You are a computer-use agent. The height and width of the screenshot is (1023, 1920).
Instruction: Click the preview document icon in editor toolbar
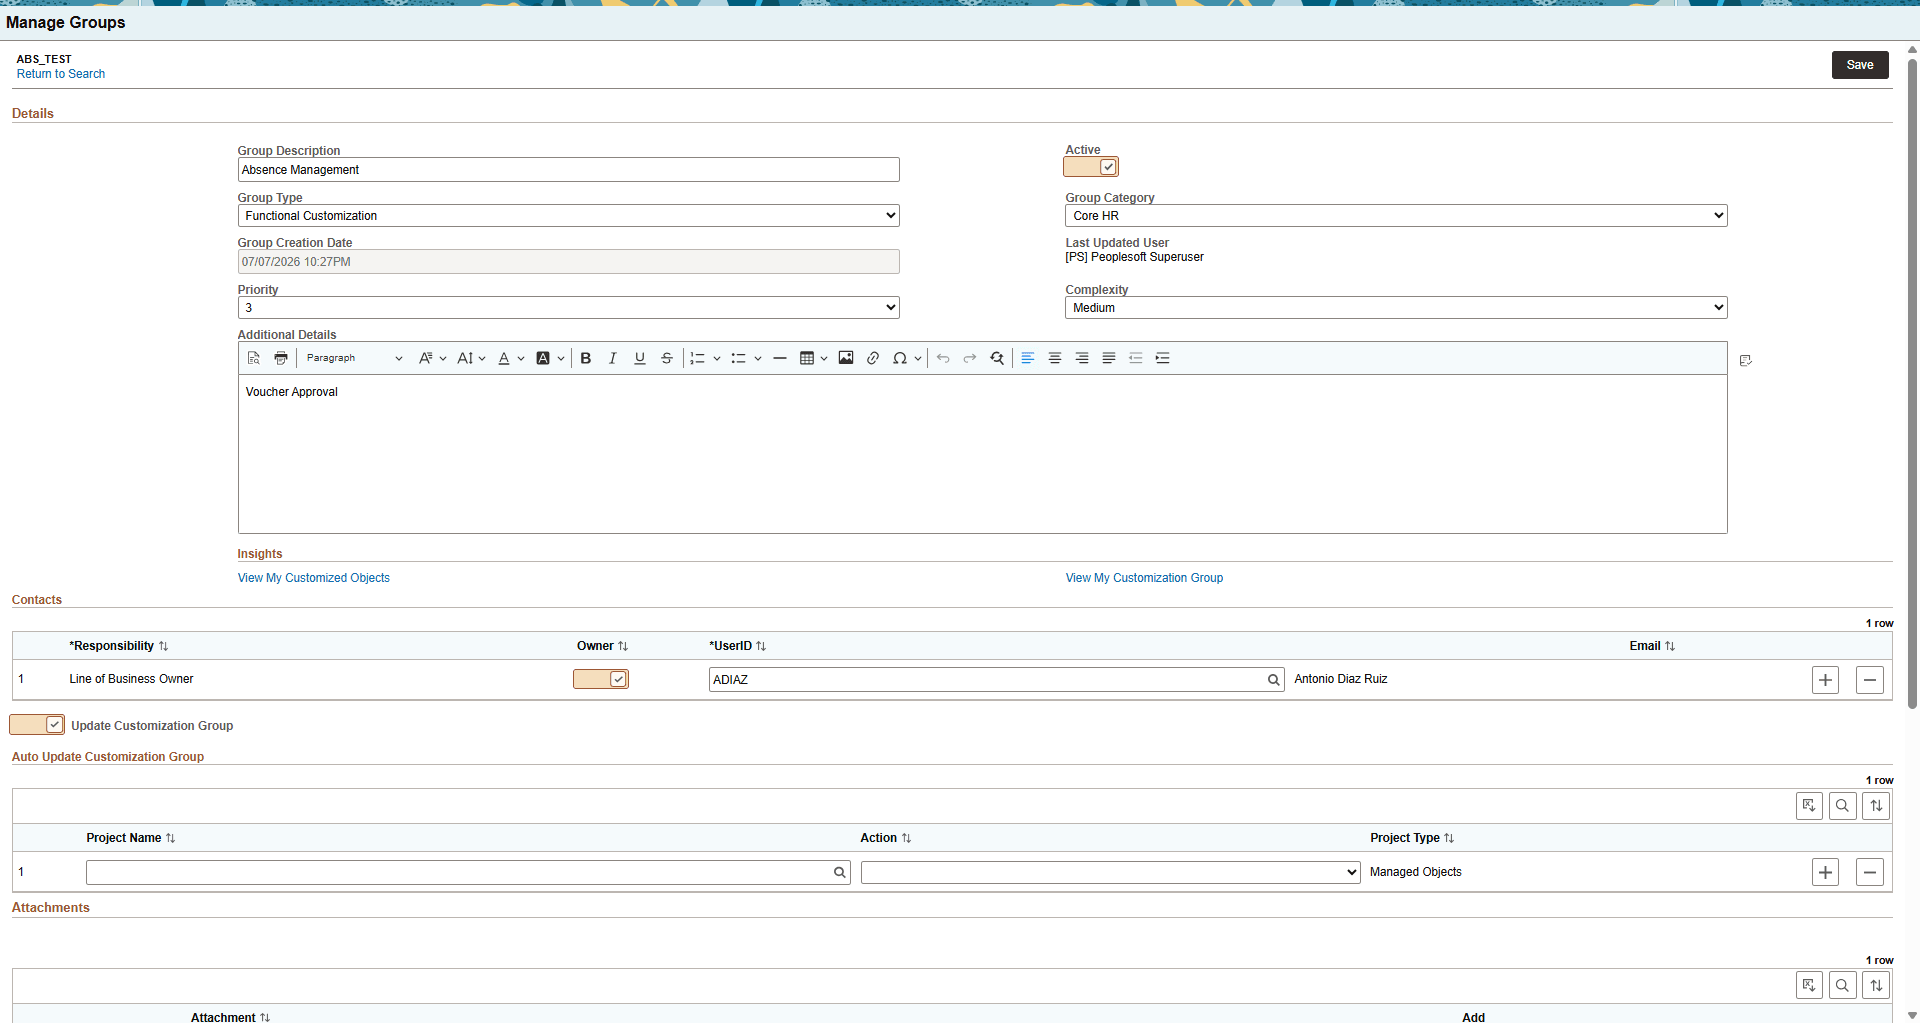(x=254, y=358)
